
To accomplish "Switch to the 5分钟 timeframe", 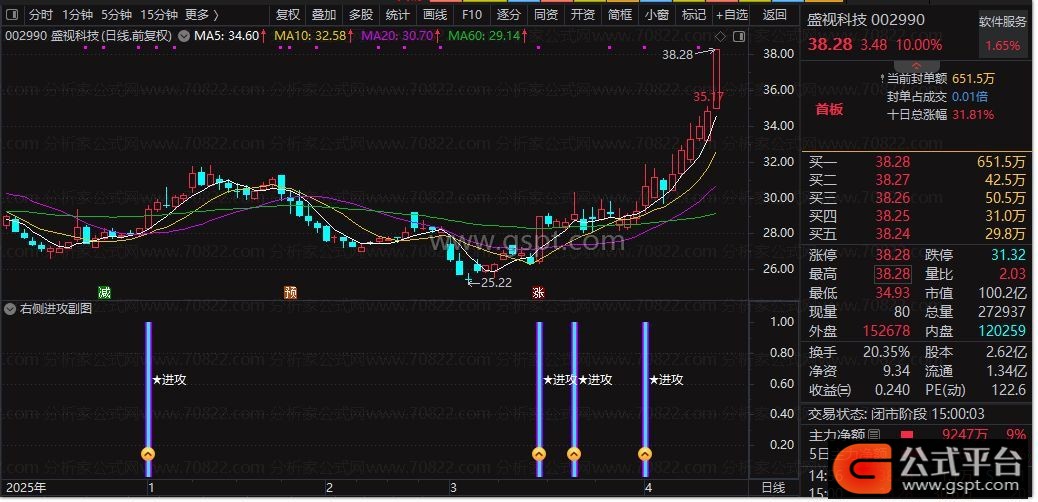I will [117, 15].
